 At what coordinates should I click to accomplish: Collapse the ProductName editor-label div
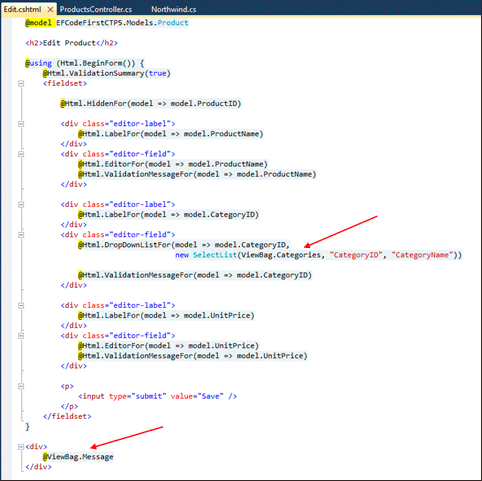click(x=21, y=124)
